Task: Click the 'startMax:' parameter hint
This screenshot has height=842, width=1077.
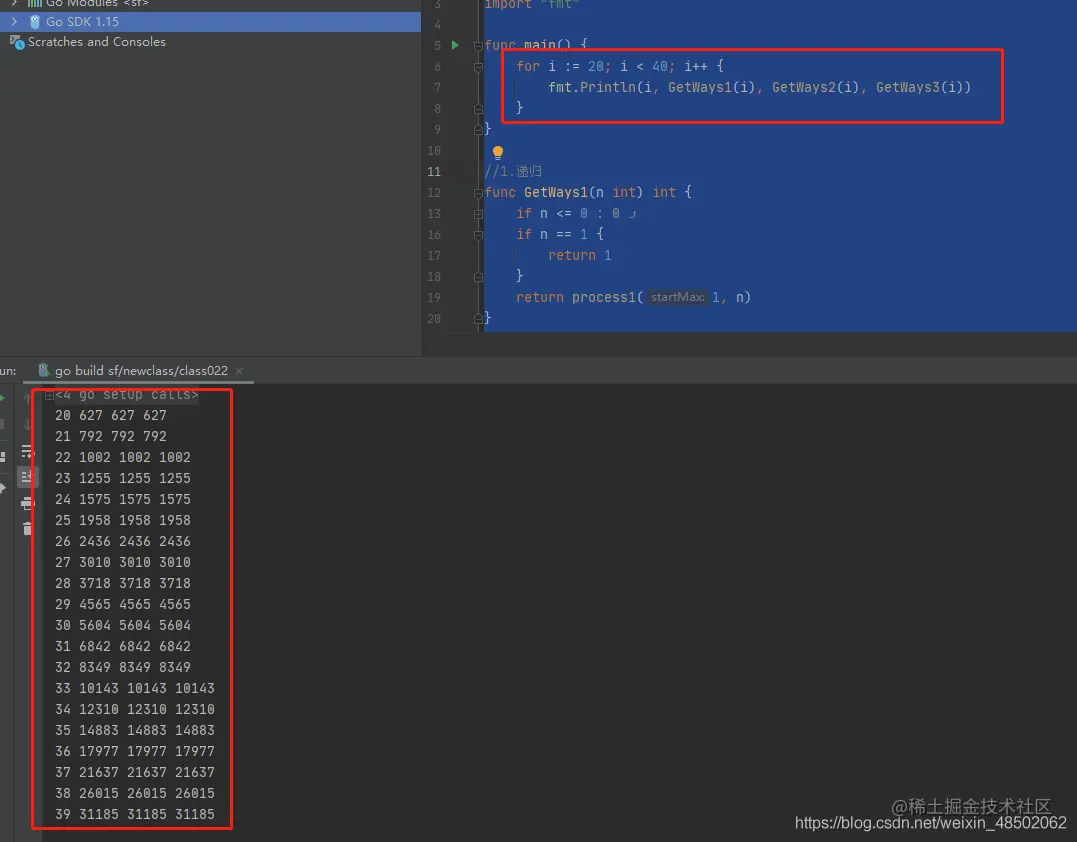Action: tap(677, 297)
